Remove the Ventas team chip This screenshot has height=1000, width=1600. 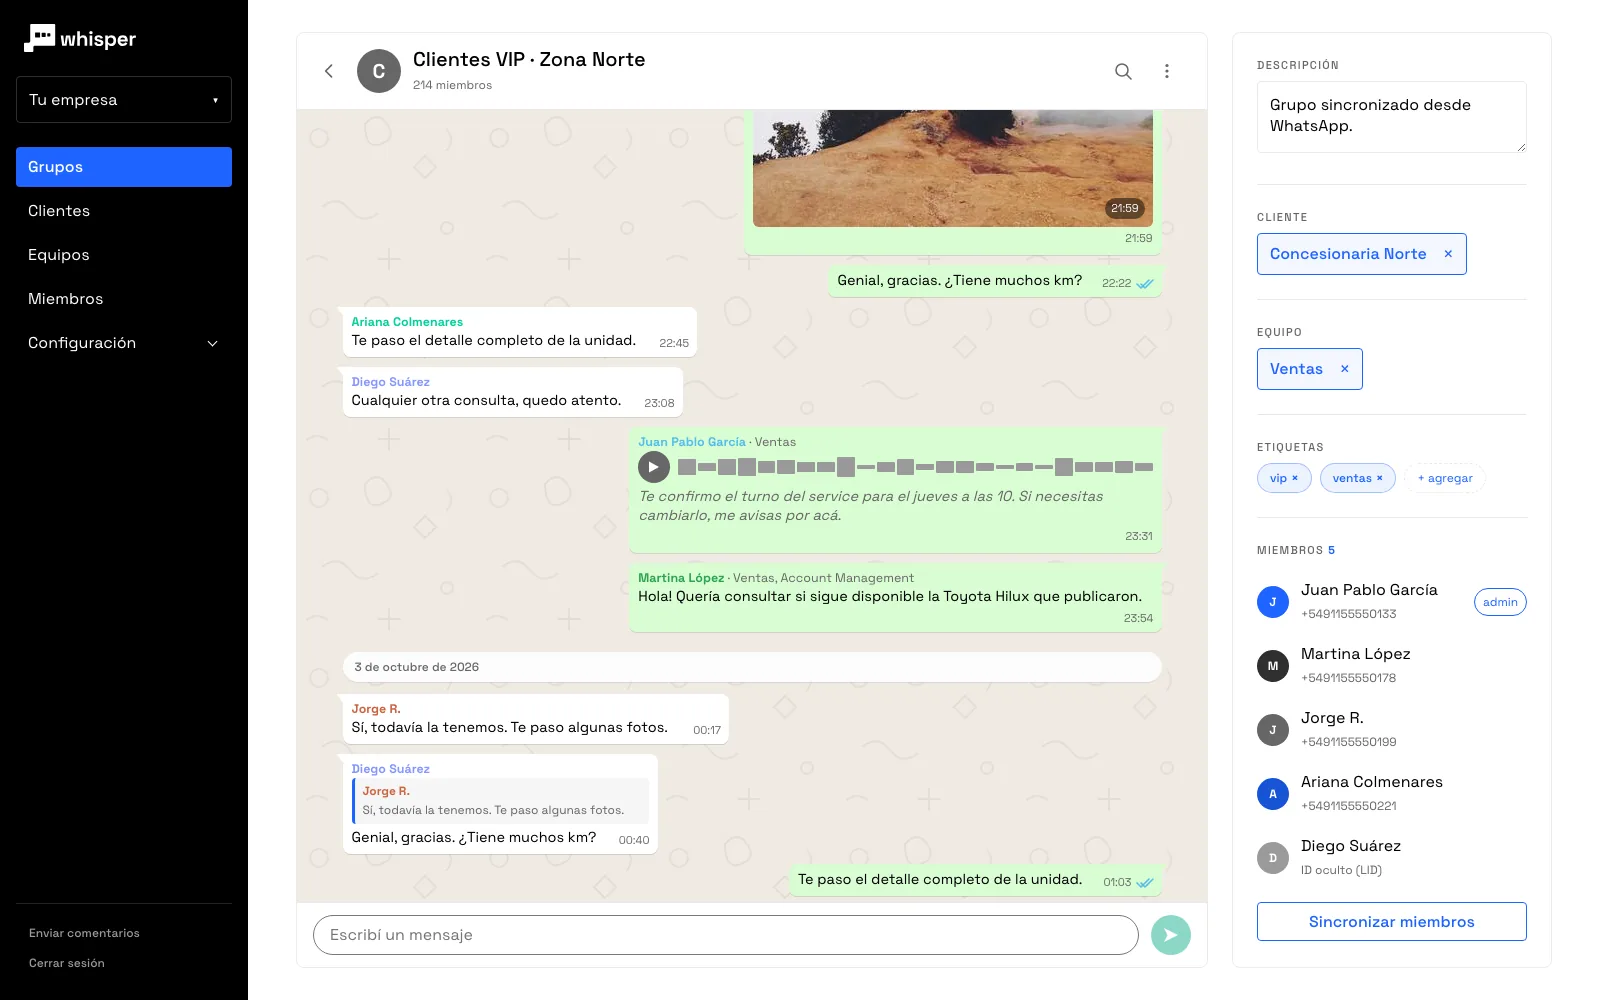[1344, 369]
